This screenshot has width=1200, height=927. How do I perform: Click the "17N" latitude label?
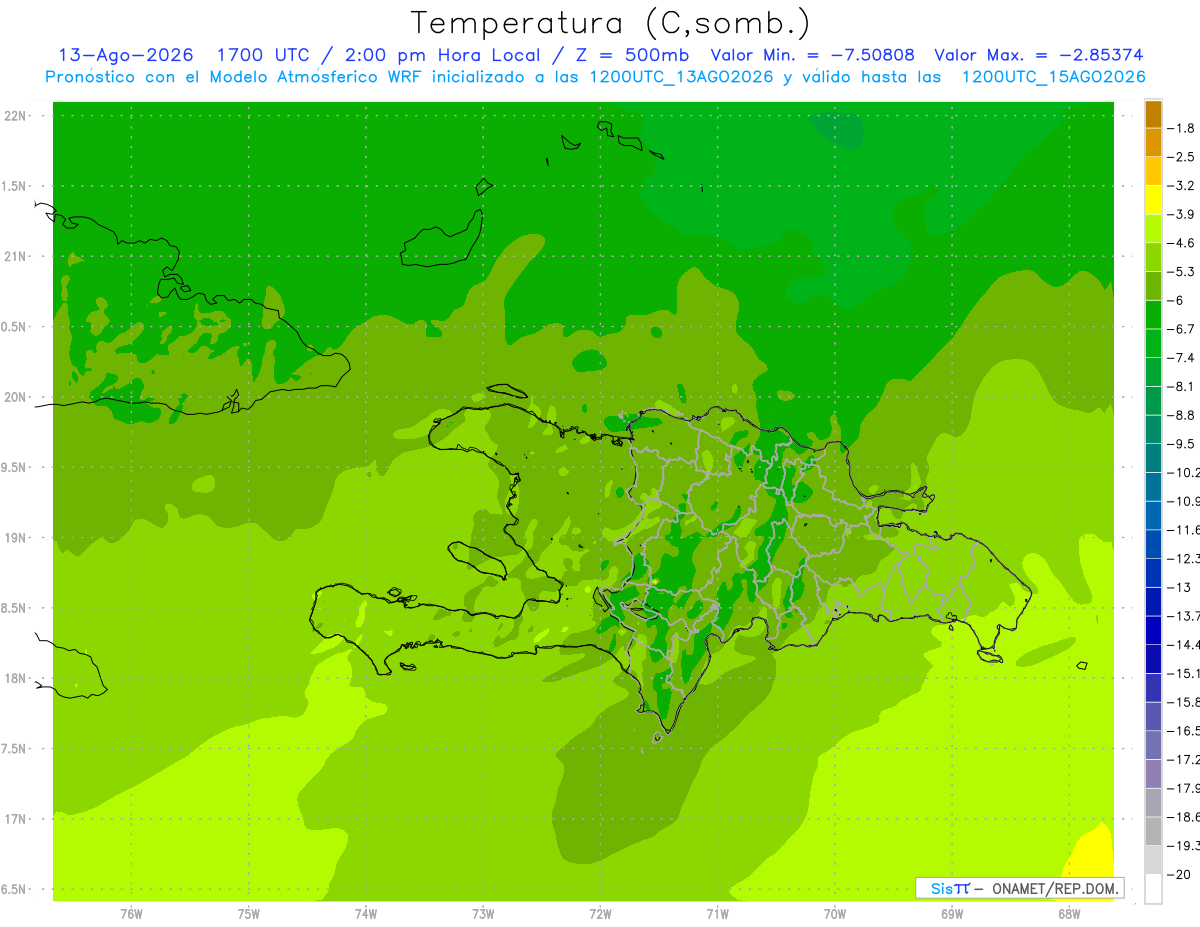pos(17,819)
